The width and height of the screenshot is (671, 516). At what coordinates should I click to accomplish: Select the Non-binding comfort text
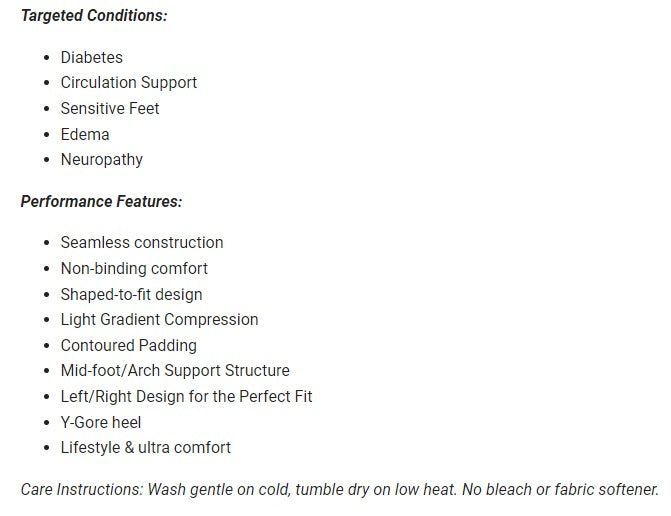click(134, 269)
